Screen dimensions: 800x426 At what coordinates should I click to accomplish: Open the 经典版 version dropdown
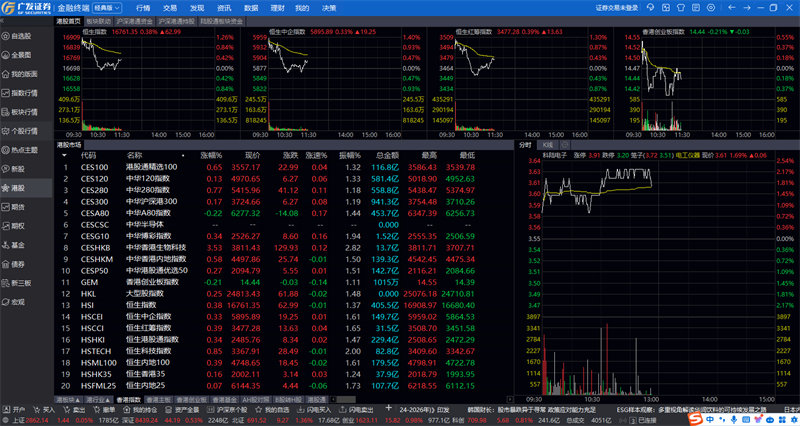(107, 8)
